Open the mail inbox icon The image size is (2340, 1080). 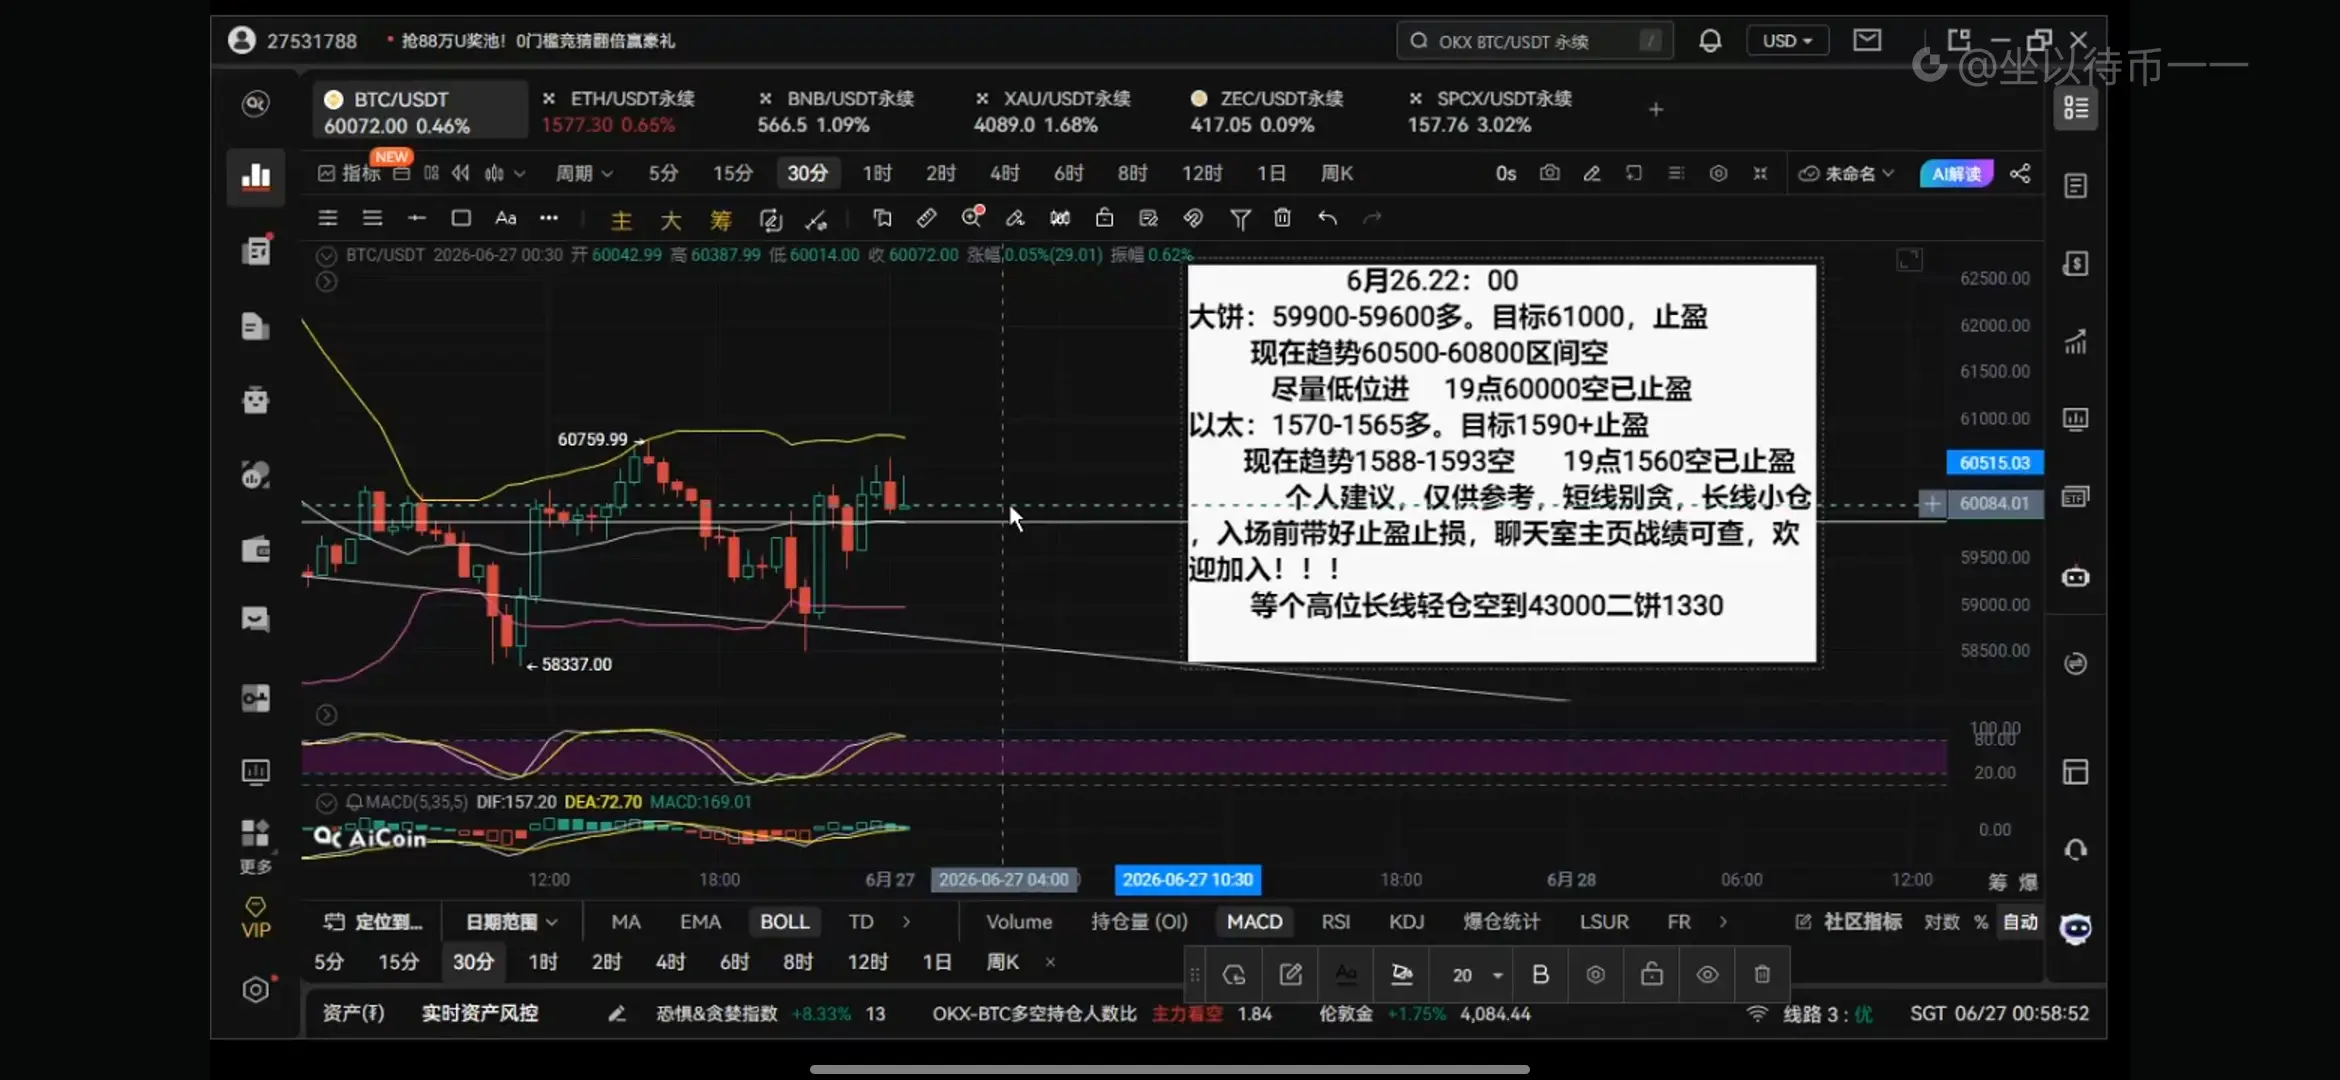click(x=1867, y=40)
